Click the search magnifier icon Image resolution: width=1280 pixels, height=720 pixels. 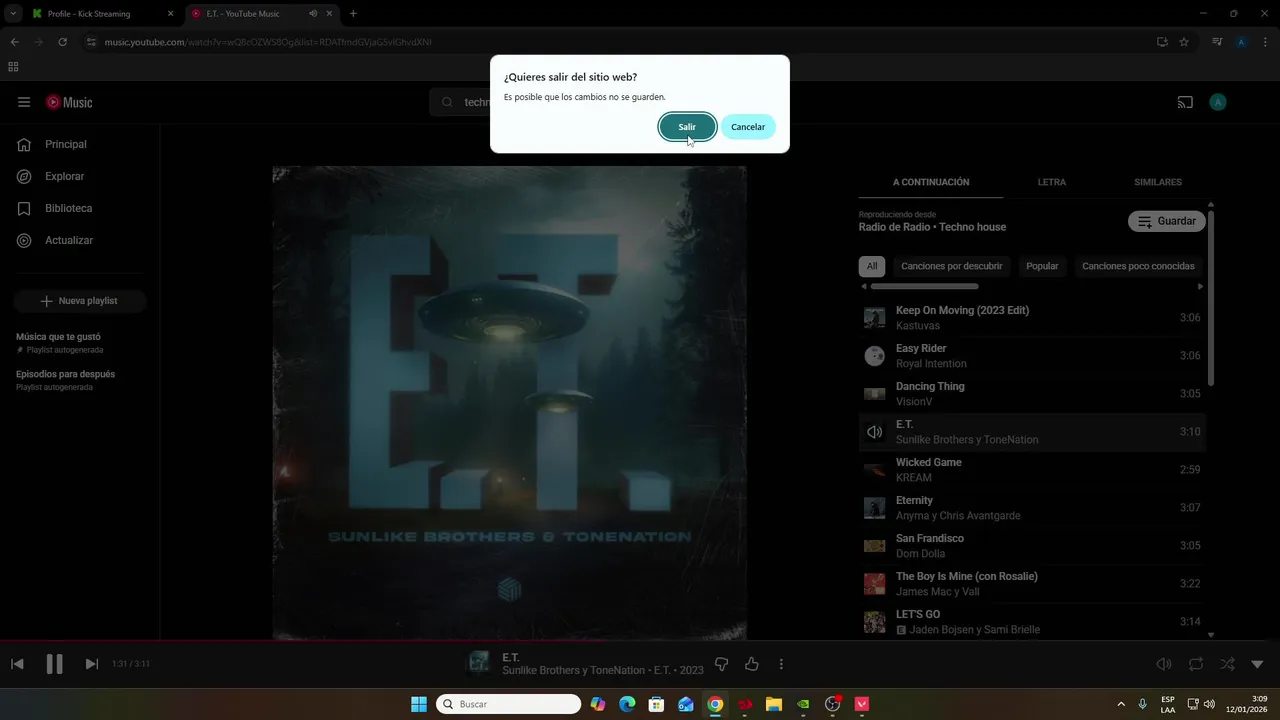tap(447, 102)
